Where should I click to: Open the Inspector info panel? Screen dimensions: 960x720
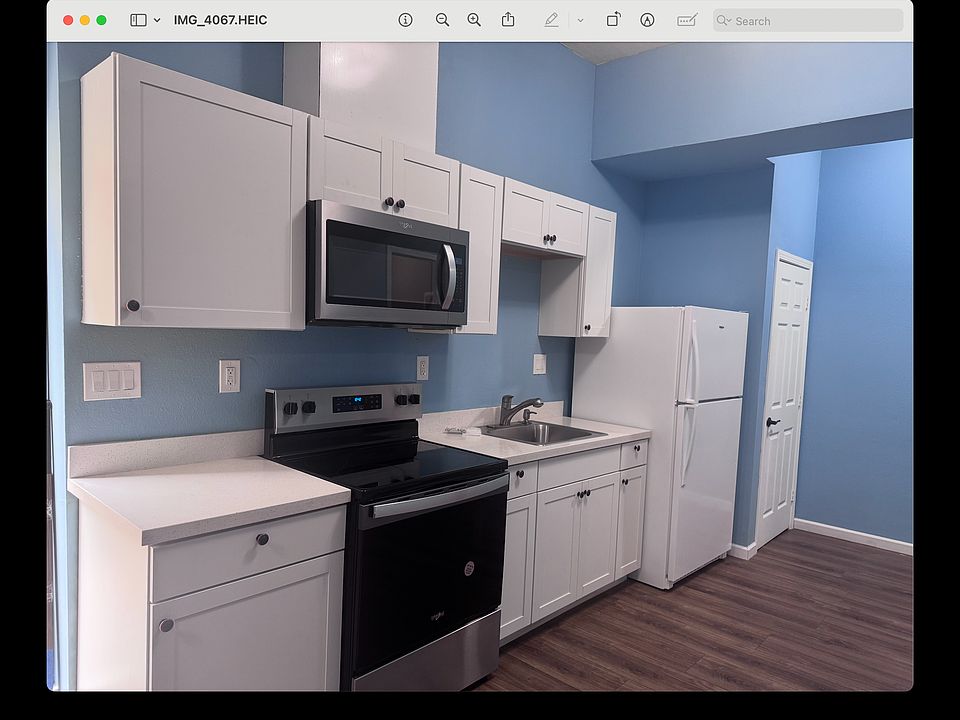[405, 20]
